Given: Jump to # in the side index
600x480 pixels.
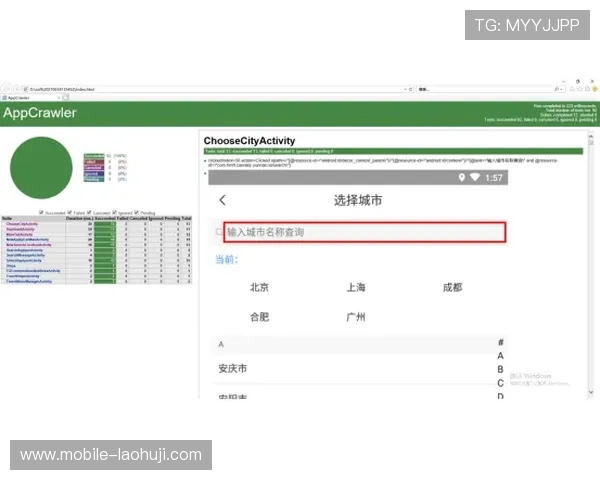Looking at the screenshot, I should click(501, 342).
